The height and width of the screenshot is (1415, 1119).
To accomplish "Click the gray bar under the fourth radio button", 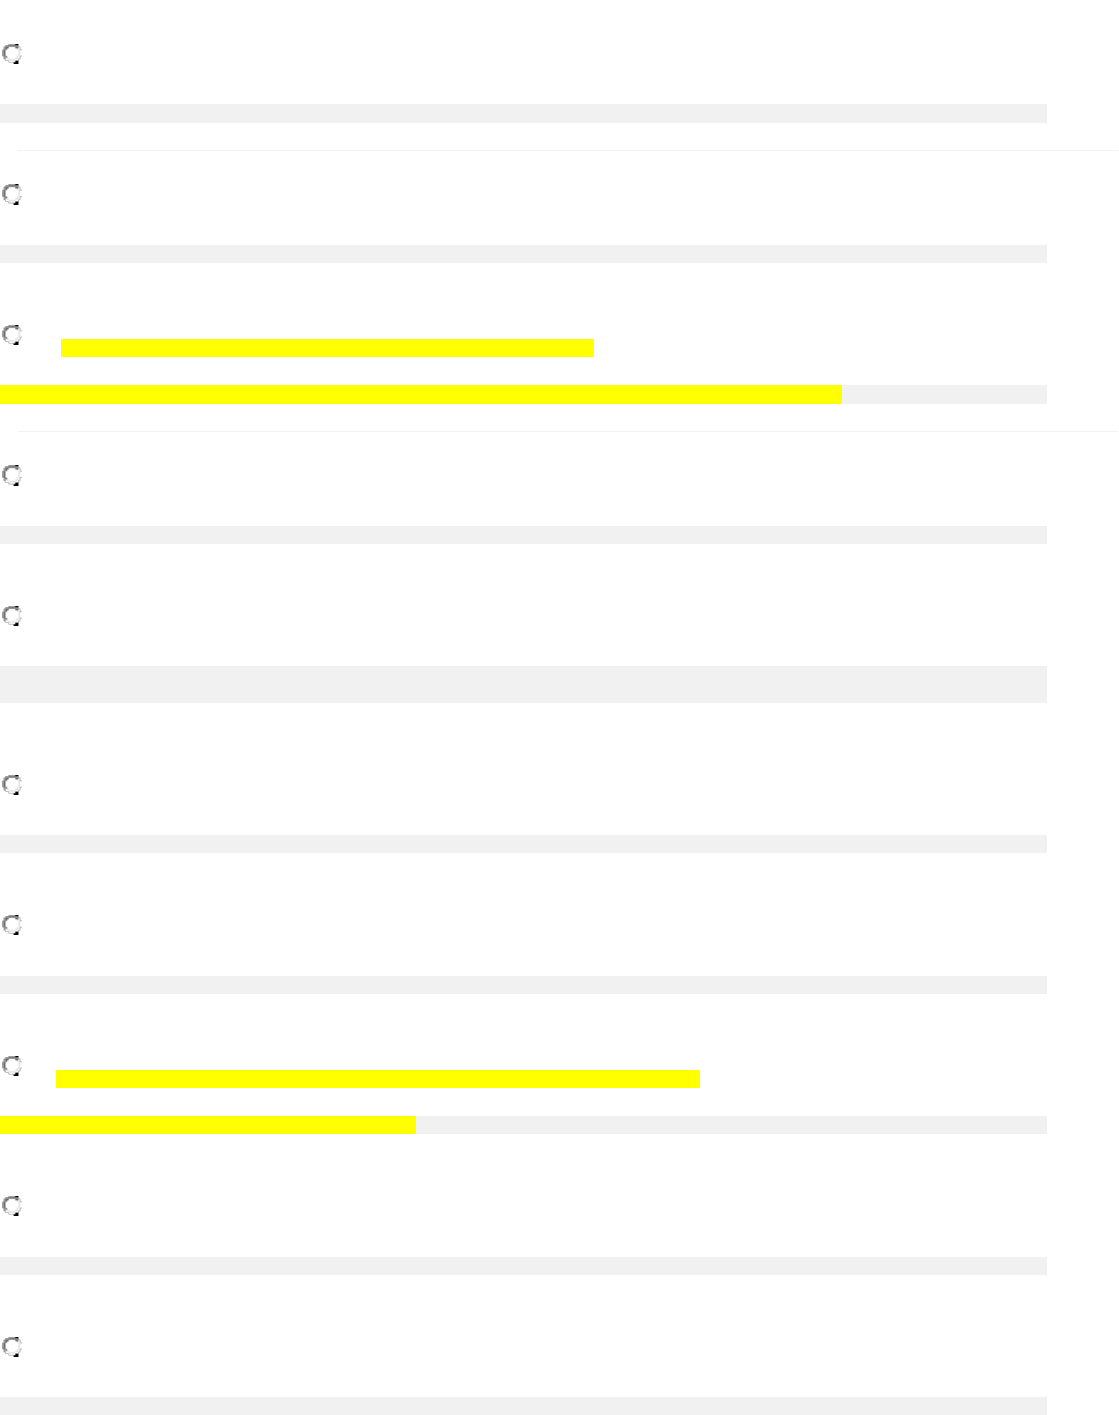I will pyautogui.click(x=523, y=535).
